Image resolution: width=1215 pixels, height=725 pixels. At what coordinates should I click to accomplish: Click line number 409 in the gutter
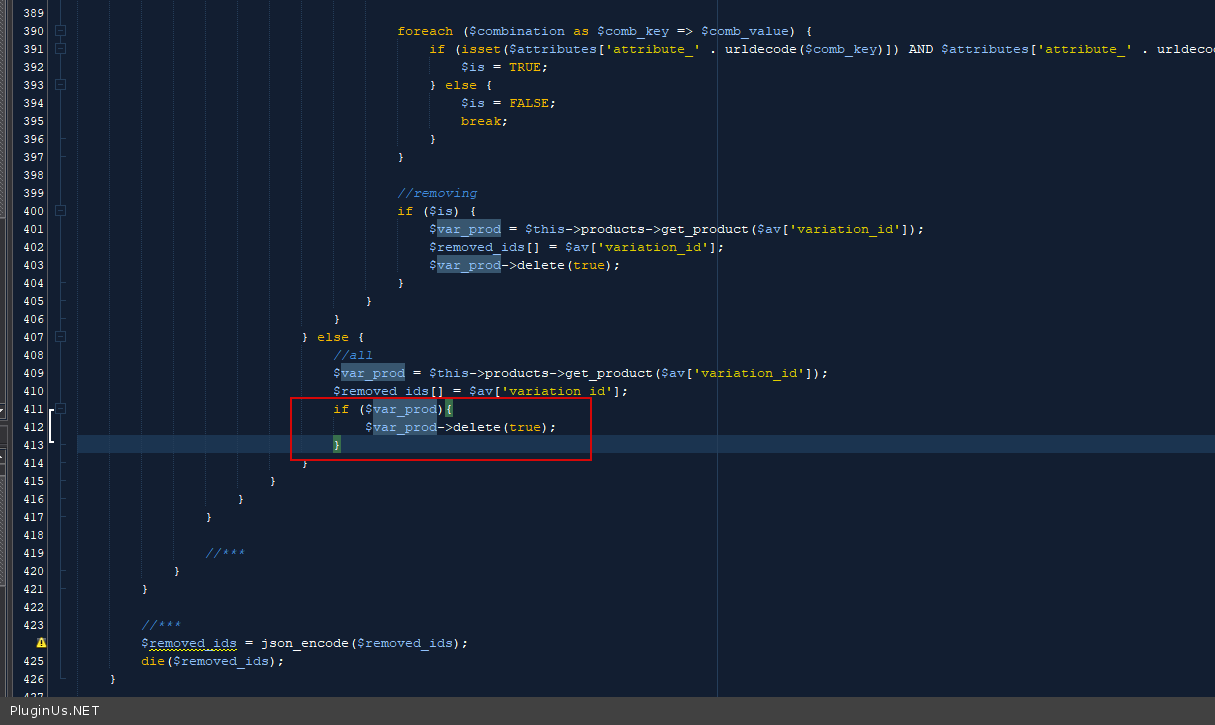[x=33, y=373]
